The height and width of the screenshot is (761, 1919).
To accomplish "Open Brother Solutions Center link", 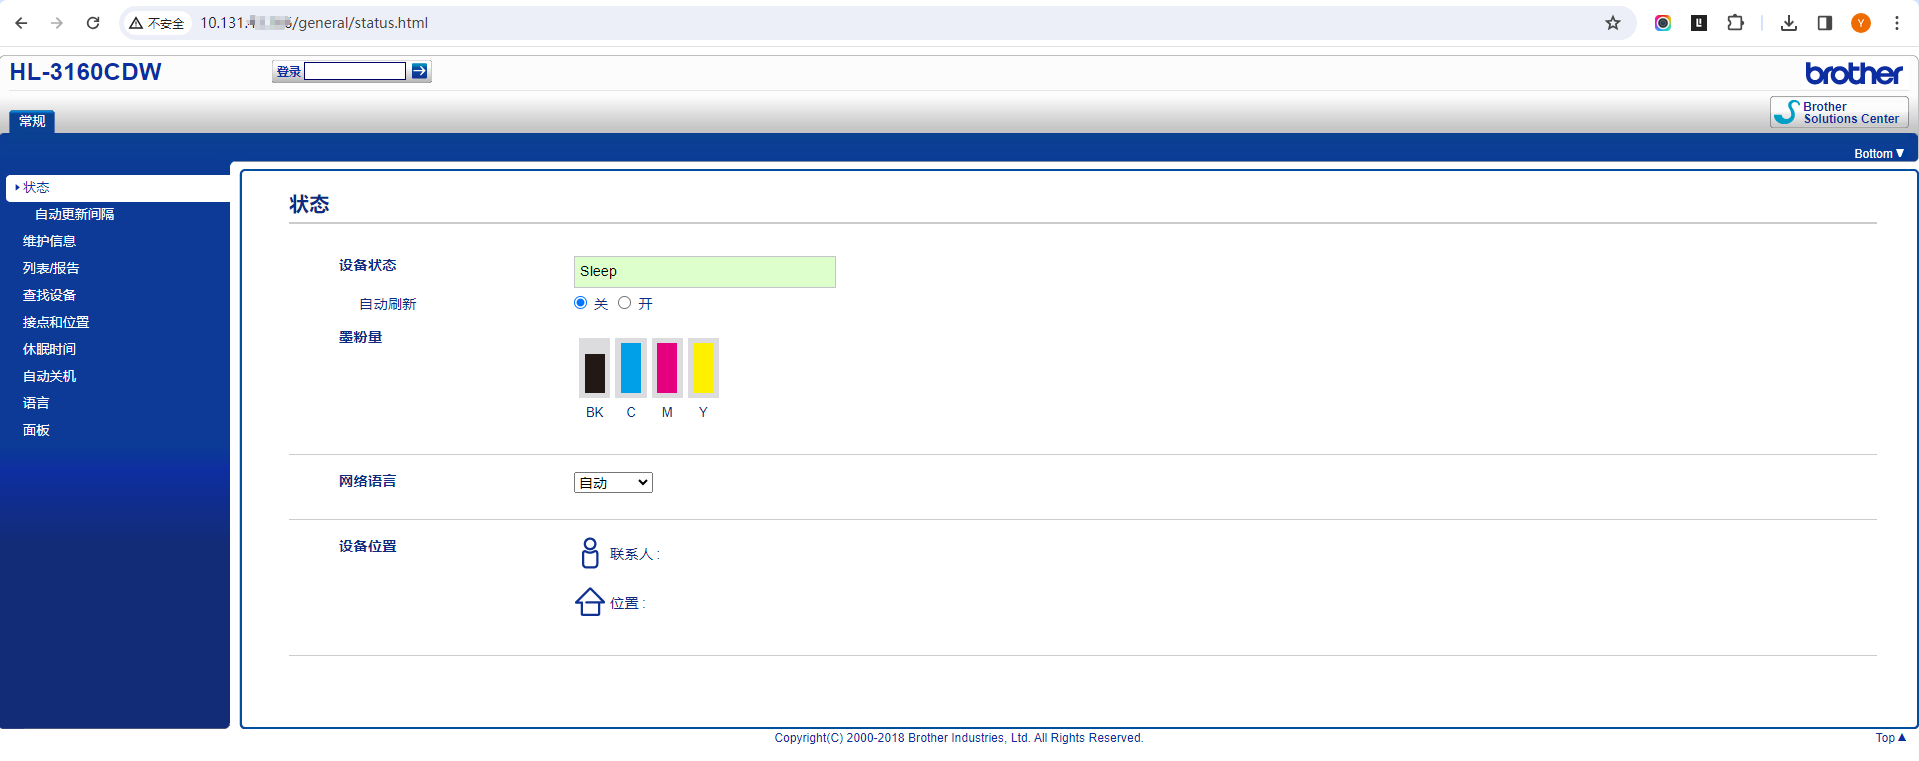I will pyautogui.click(x=1839, y=112).
